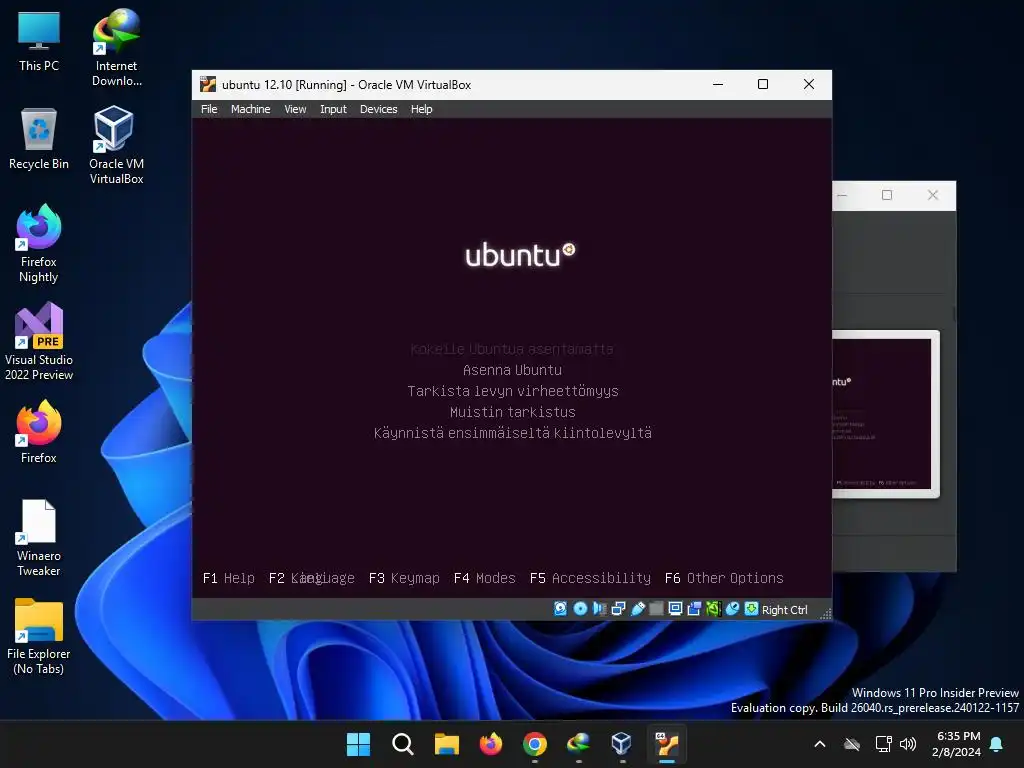Click the keyboard capture arrow icon near Right Ctrl
Viewport: 1024px width, 768px height.
(751, 609)
